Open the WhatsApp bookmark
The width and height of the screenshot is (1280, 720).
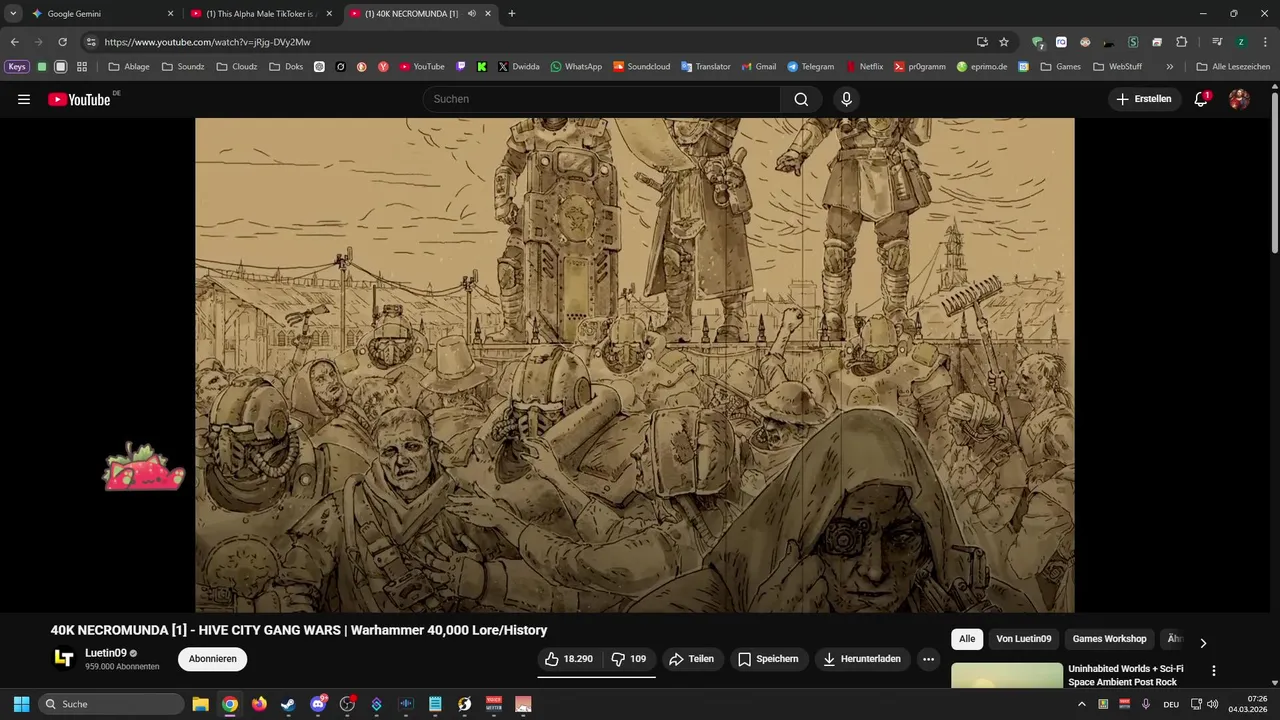tap(576, 67)
